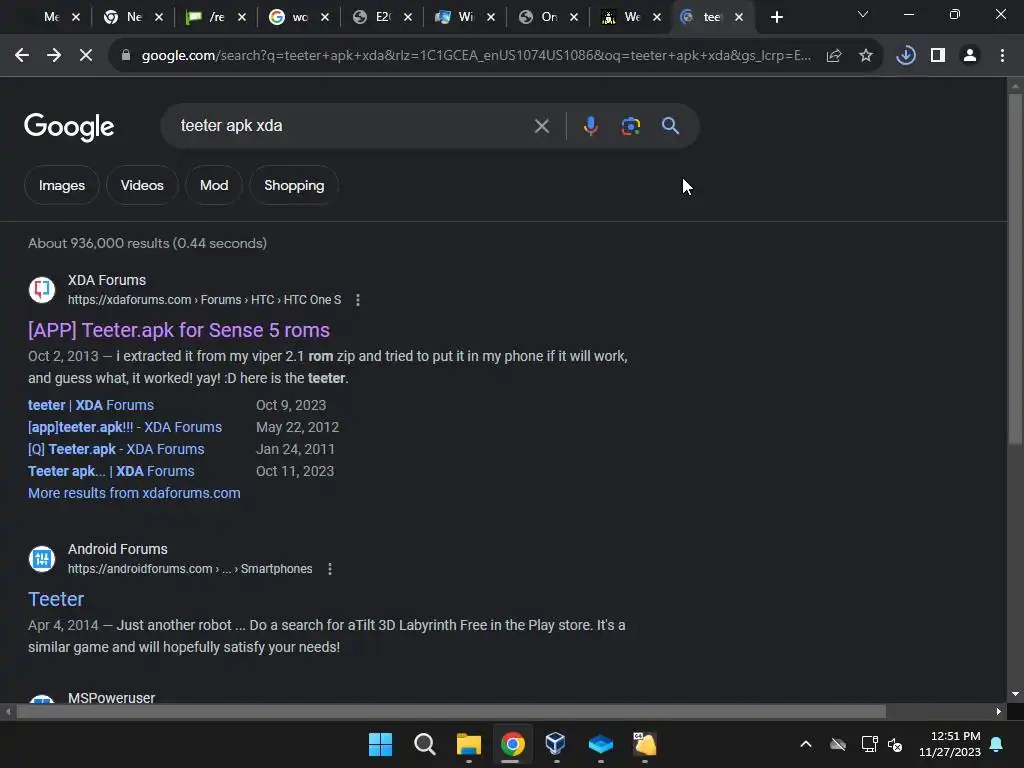Open options for the XDA Forums result
This screenshot has width=1024, height=768.
[357, 300]
